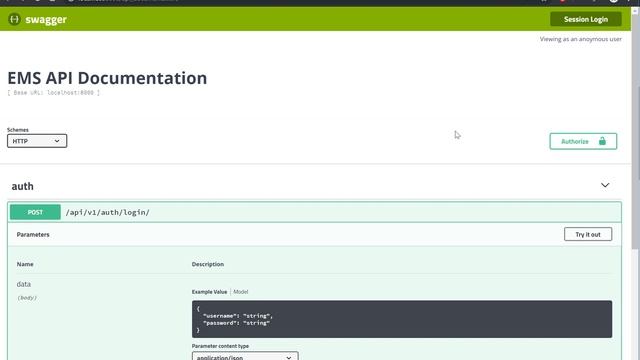Click the 'Viewing as an anonymous user' text
The image size is (640, 360).
pyautogui.click(x=580, y=39)
